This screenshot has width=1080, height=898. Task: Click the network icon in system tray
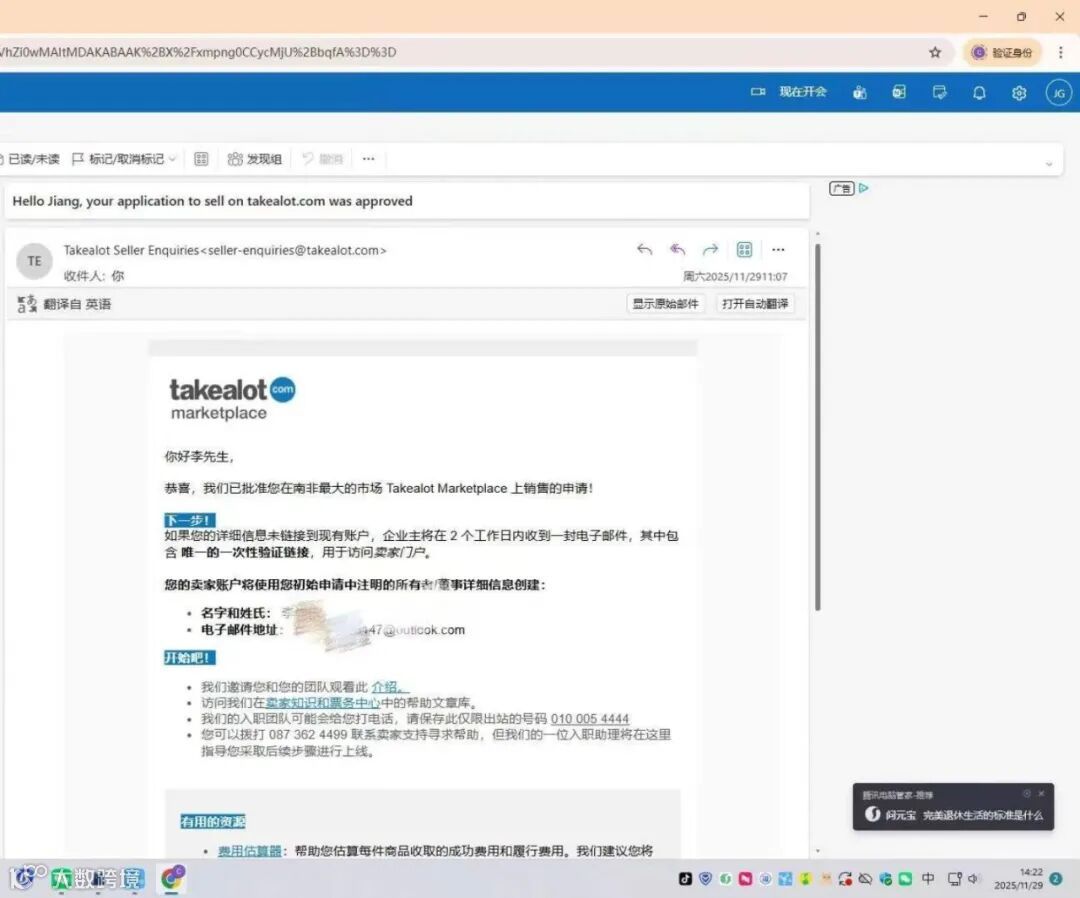point(955,879)
